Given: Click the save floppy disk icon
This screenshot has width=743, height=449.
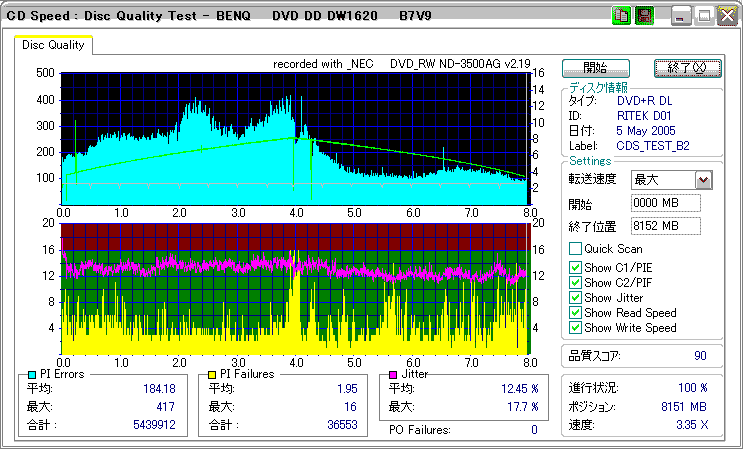Looking at the screenshot, I should pyautogui.click(x=644, y=16).
